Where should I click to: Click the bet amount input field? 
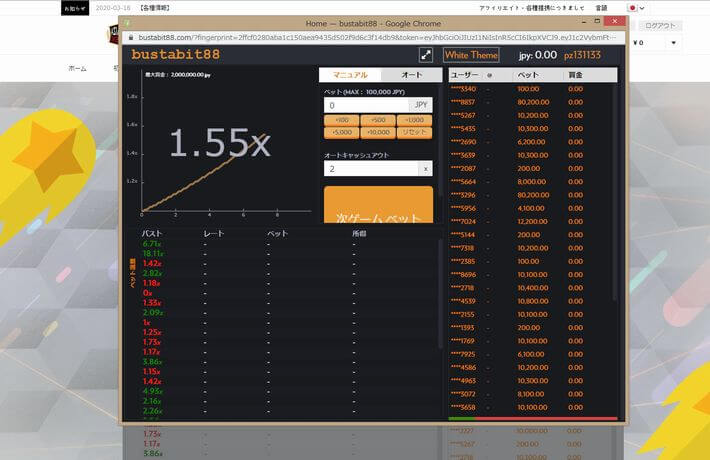(366, 104)
